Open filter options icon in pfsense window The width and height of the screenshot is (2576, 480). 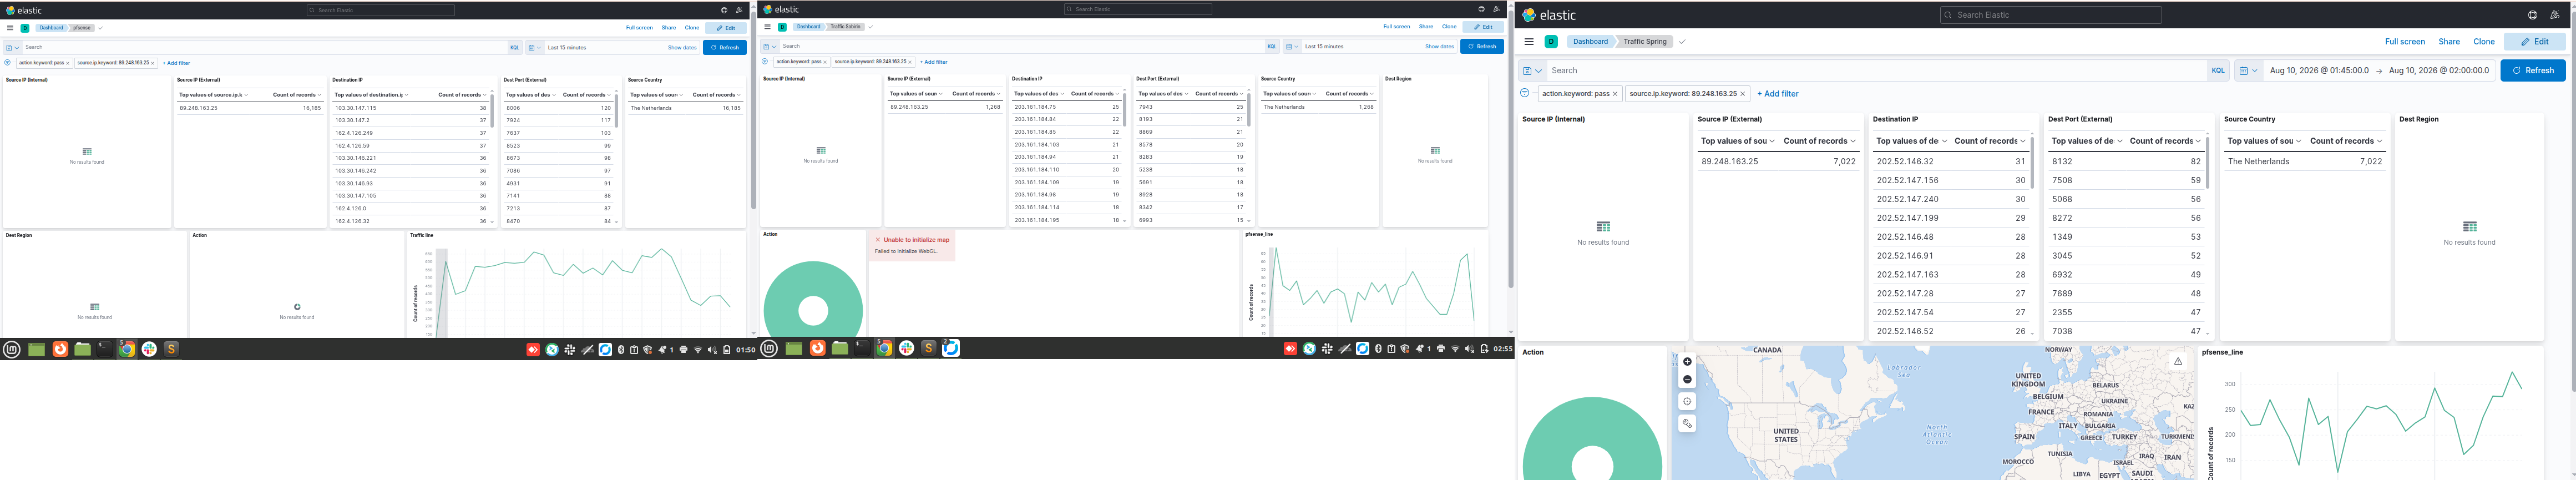[8, 63]
